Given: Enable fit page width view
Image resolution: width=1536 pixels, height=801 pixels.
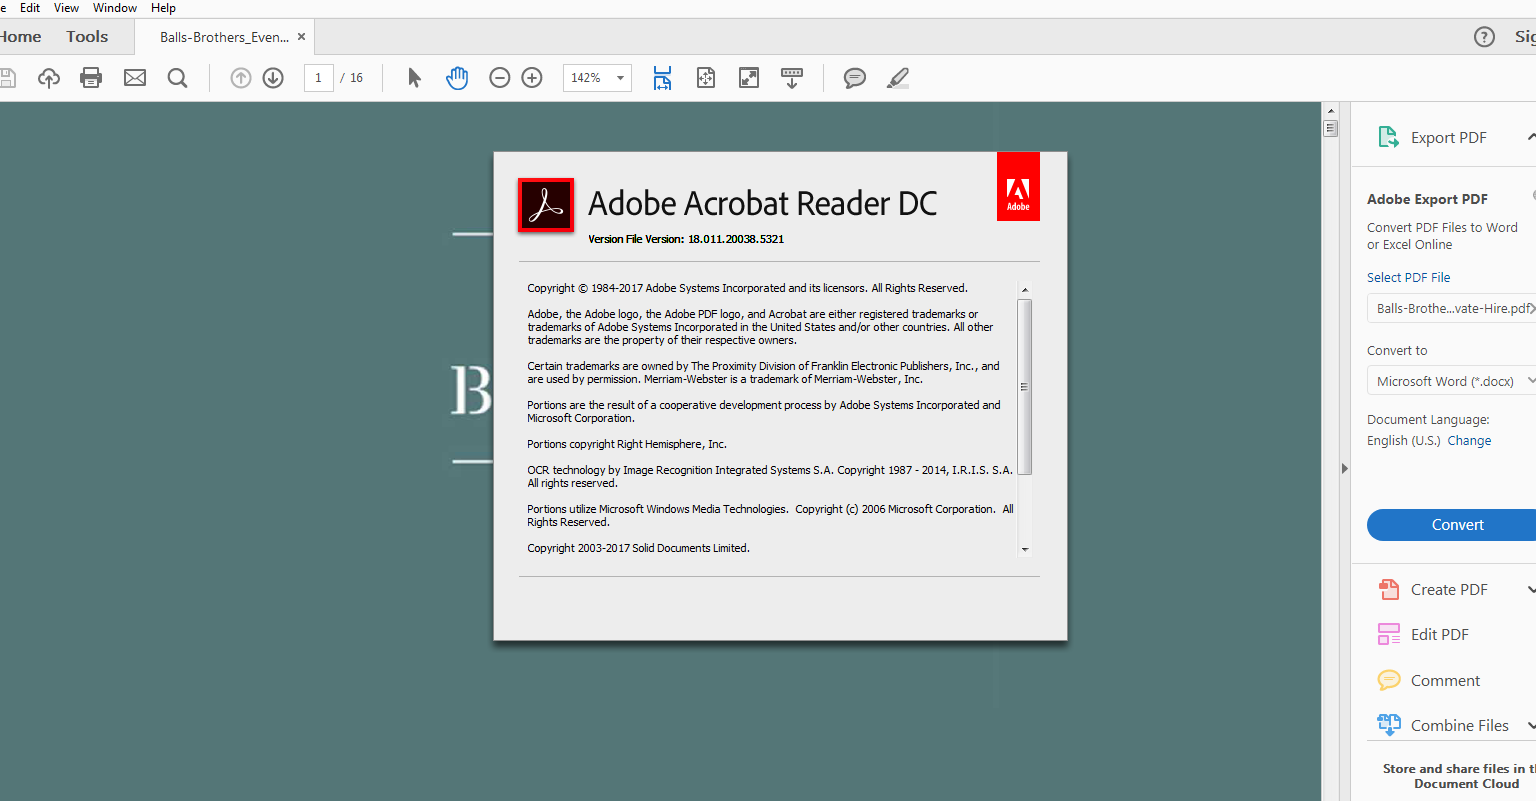Looking at the screenshot, I should click(x=662, y=77).
